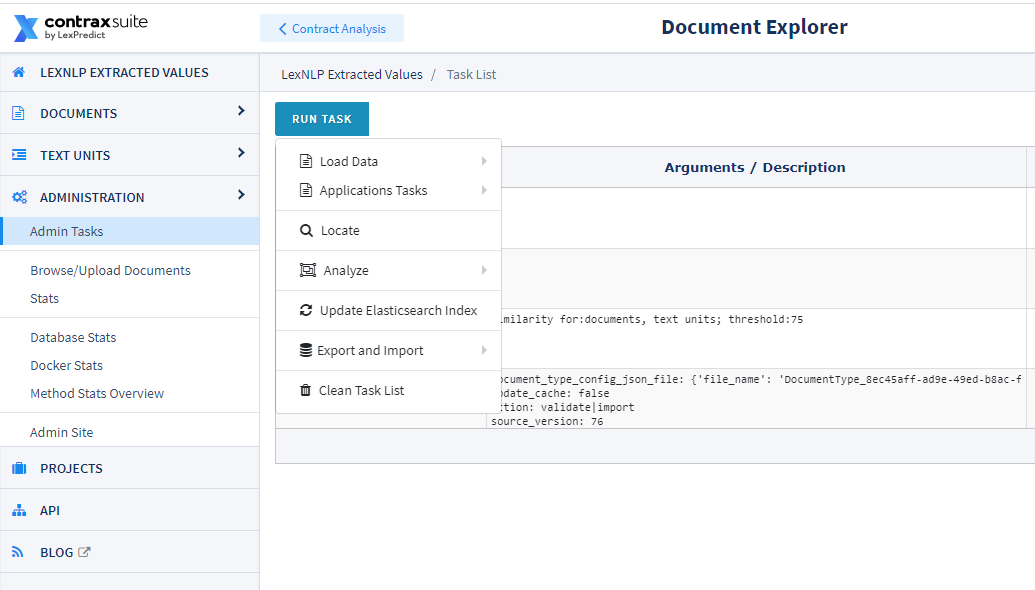Click the Documents file icon in sidebar
The image size is (1035, 590).
(18, 114)
